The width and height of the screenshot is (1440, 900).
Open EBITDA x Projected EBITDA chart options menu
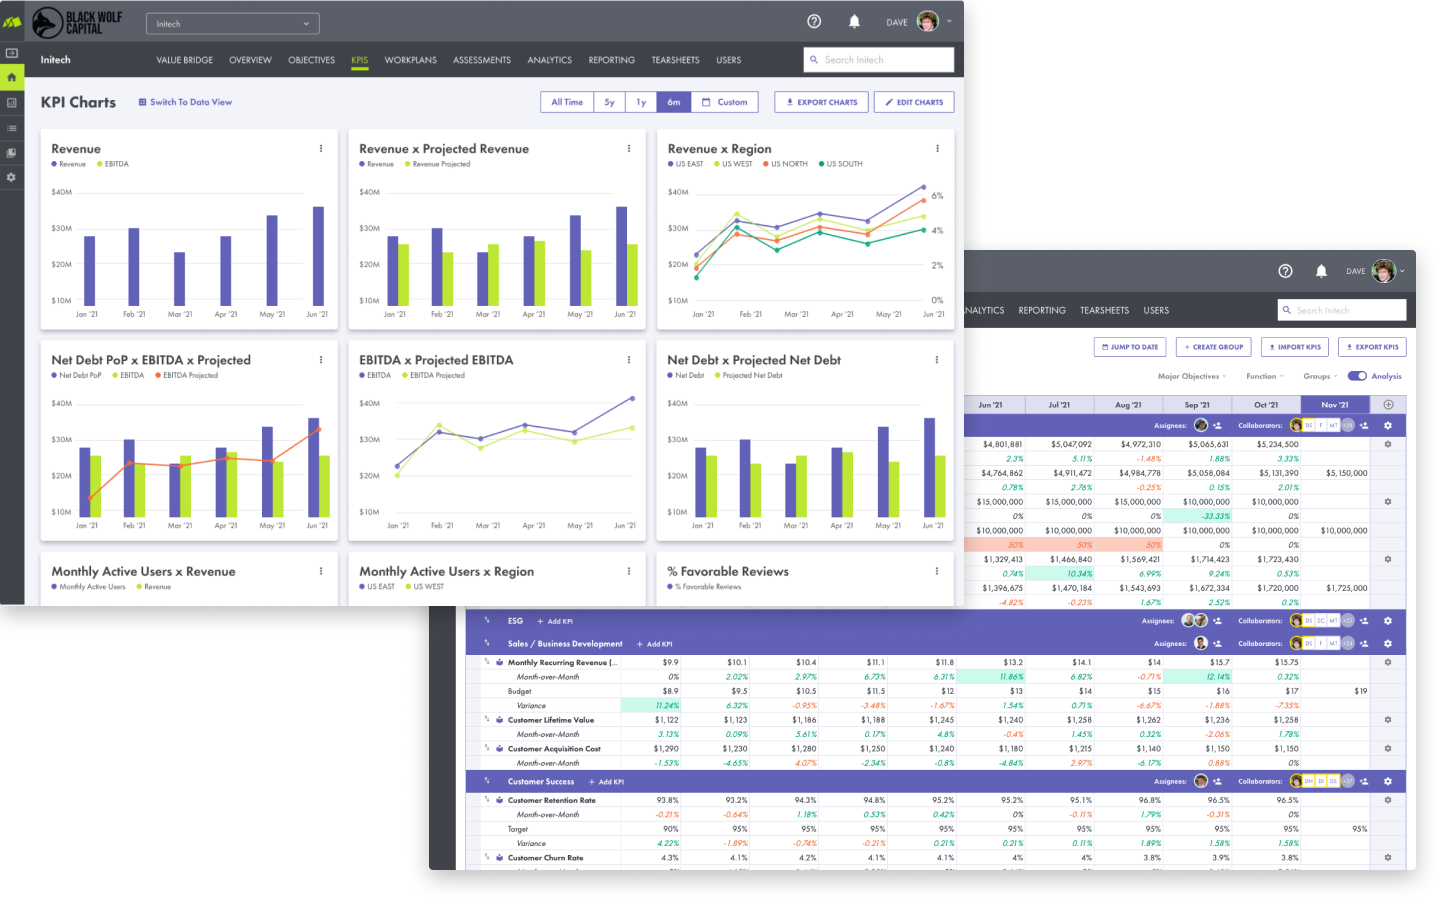[x=629, y=360]
